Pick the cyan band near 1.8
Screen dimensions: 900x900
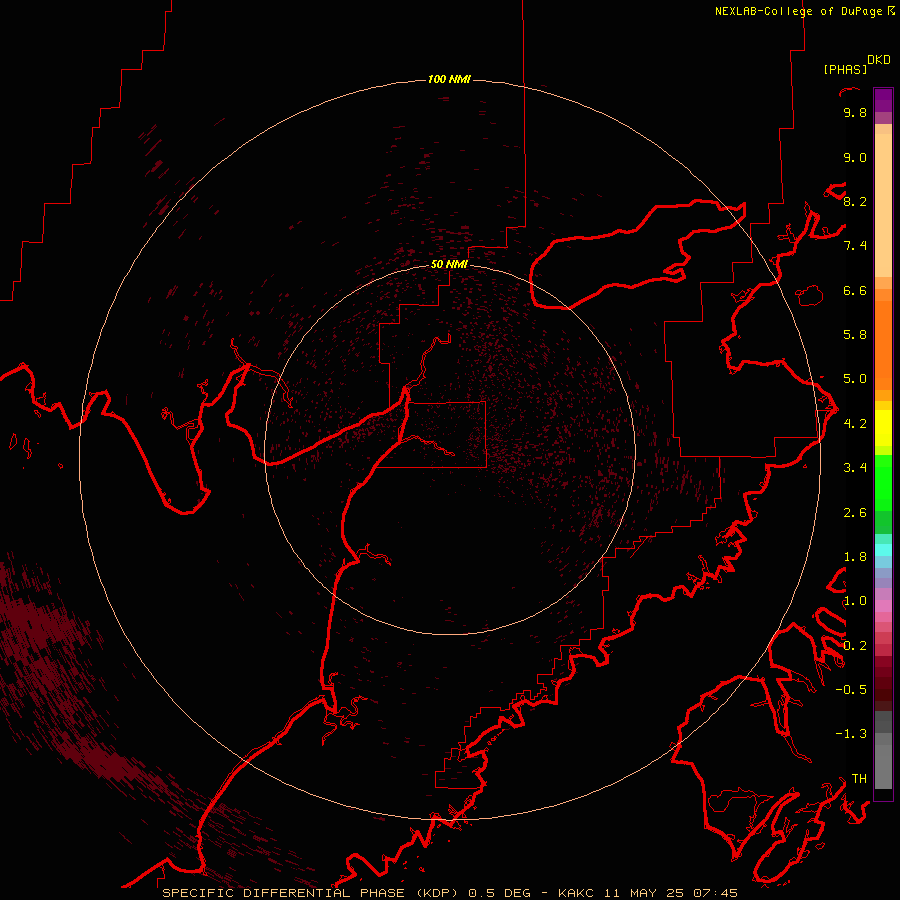pyautogui.click(x=883, y=549)
